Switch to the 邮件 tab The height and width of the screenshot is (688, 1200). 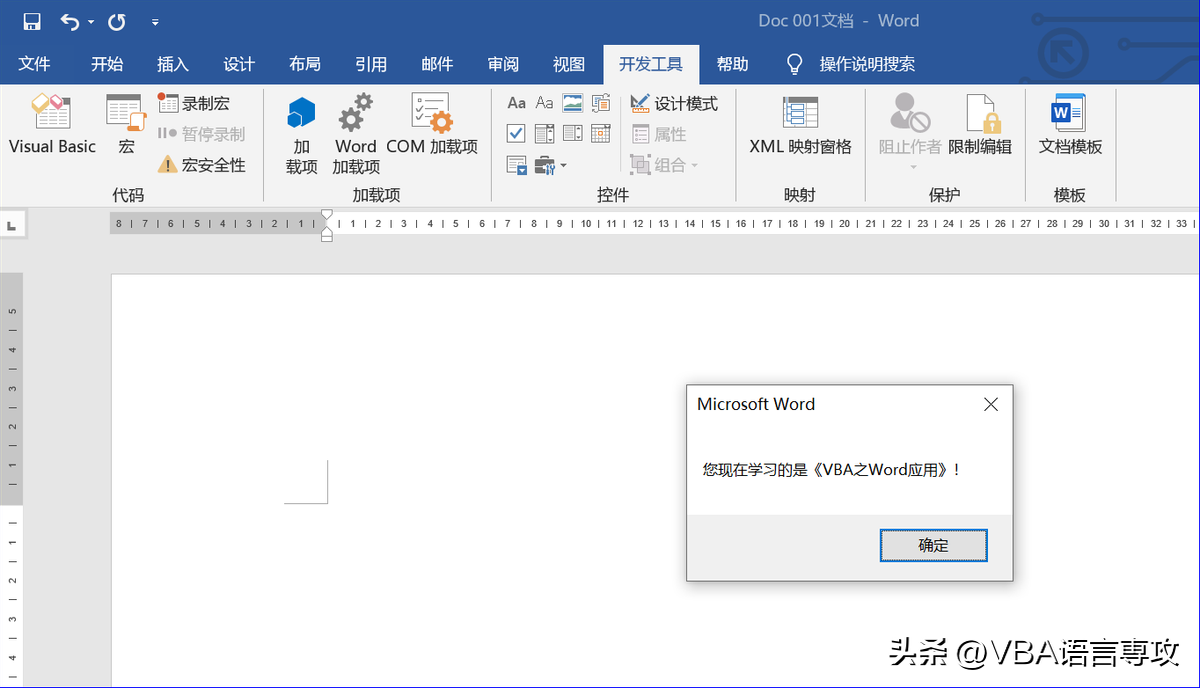tap(437, 64)
